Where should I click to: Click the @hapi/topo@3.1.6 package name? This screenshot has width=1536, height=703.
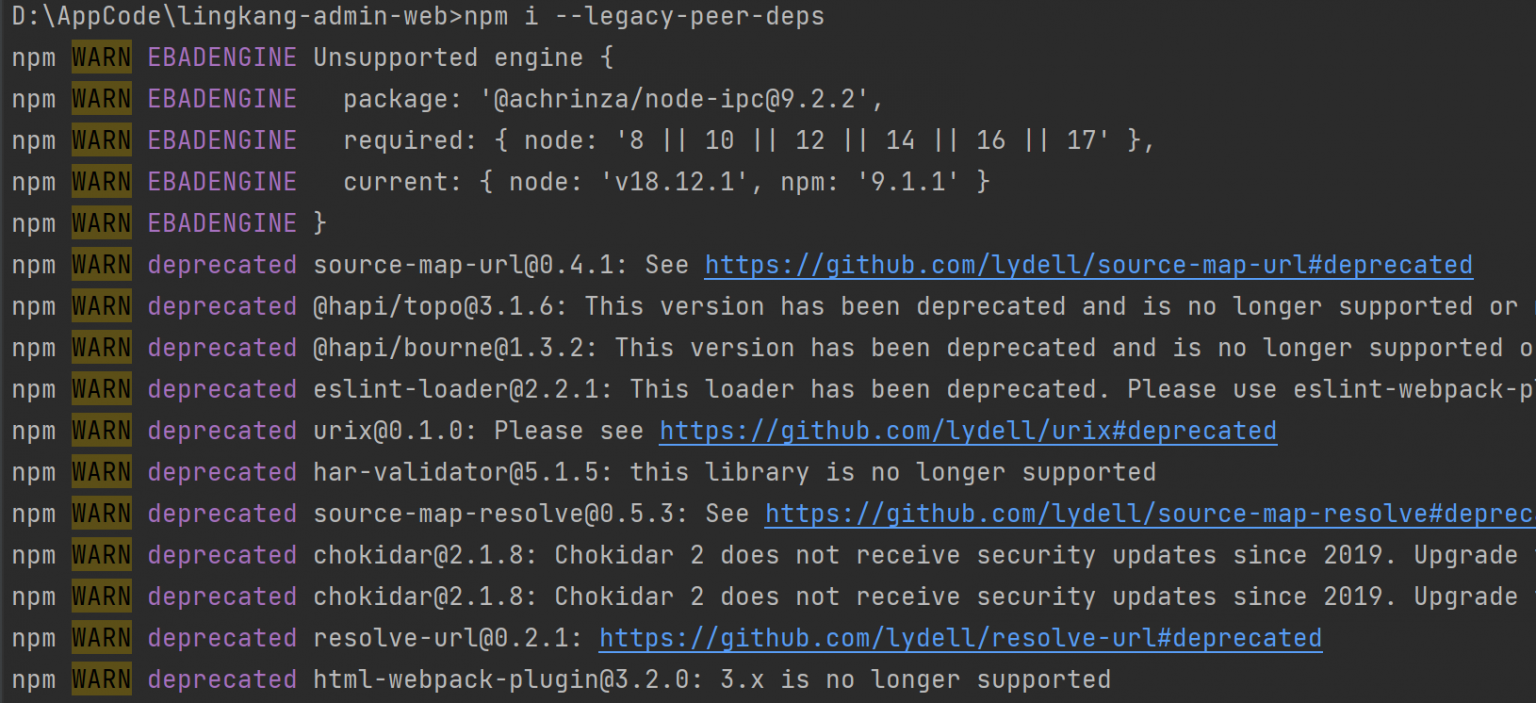440,307
